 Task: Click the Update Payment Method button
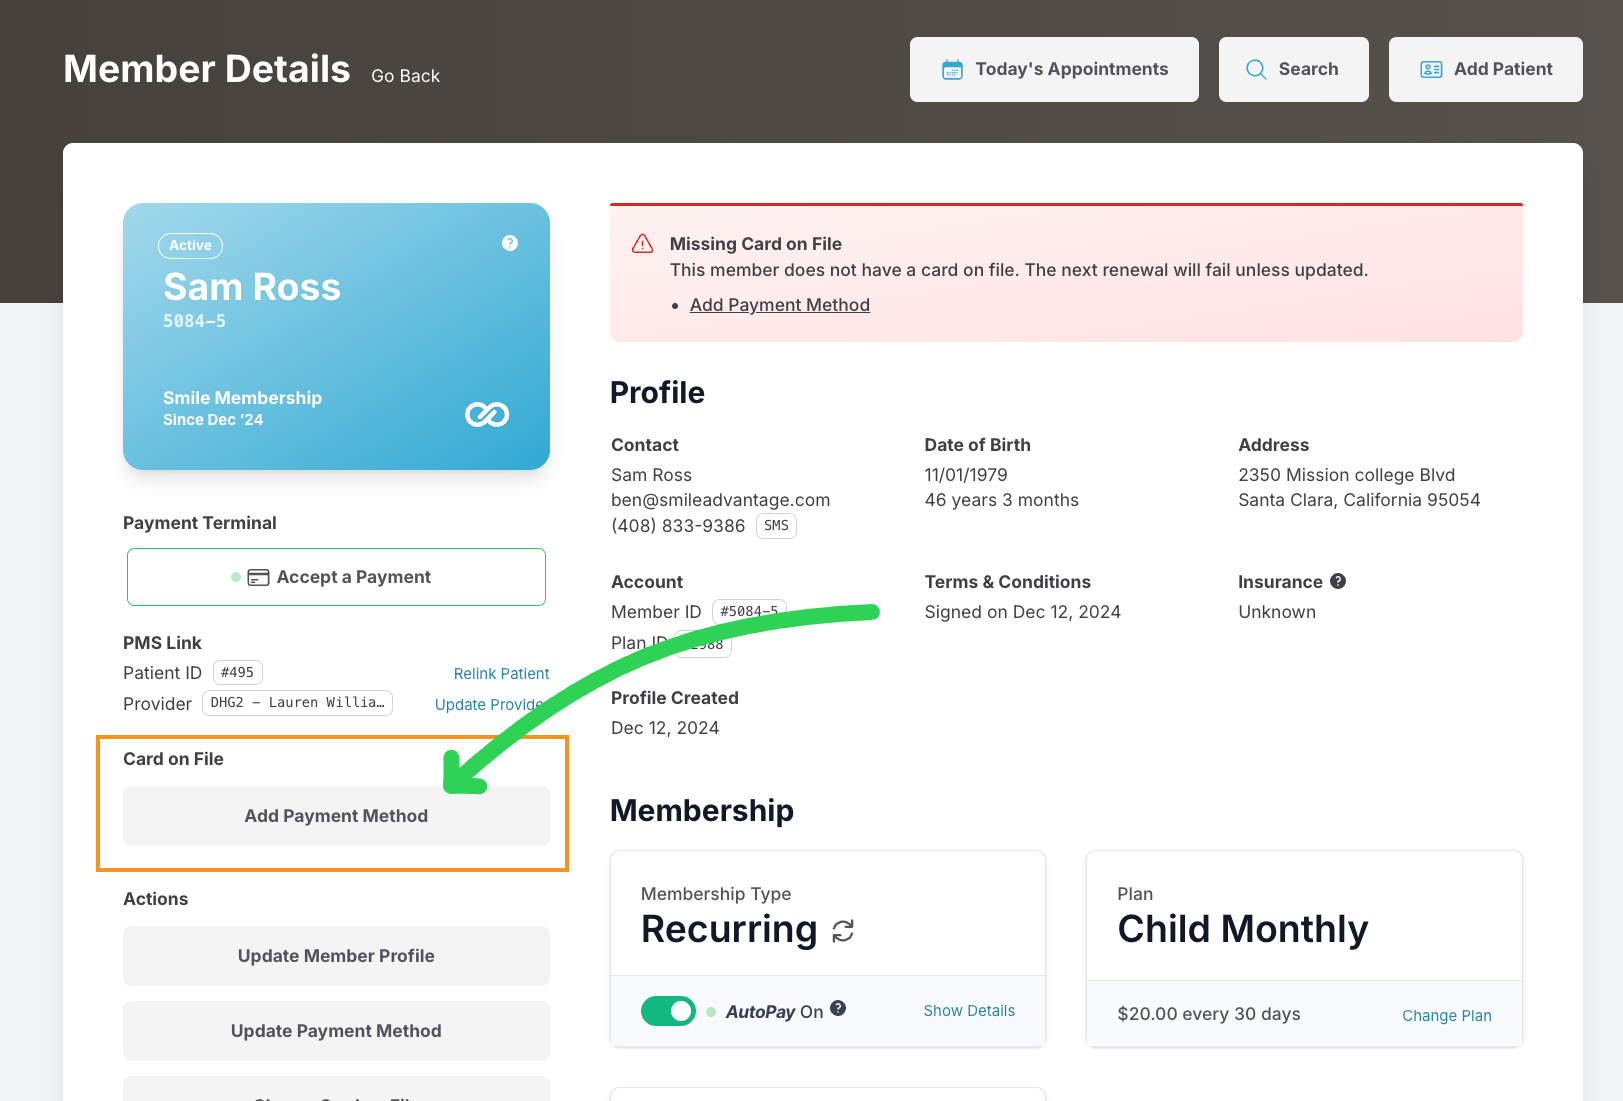[336, 1031]
